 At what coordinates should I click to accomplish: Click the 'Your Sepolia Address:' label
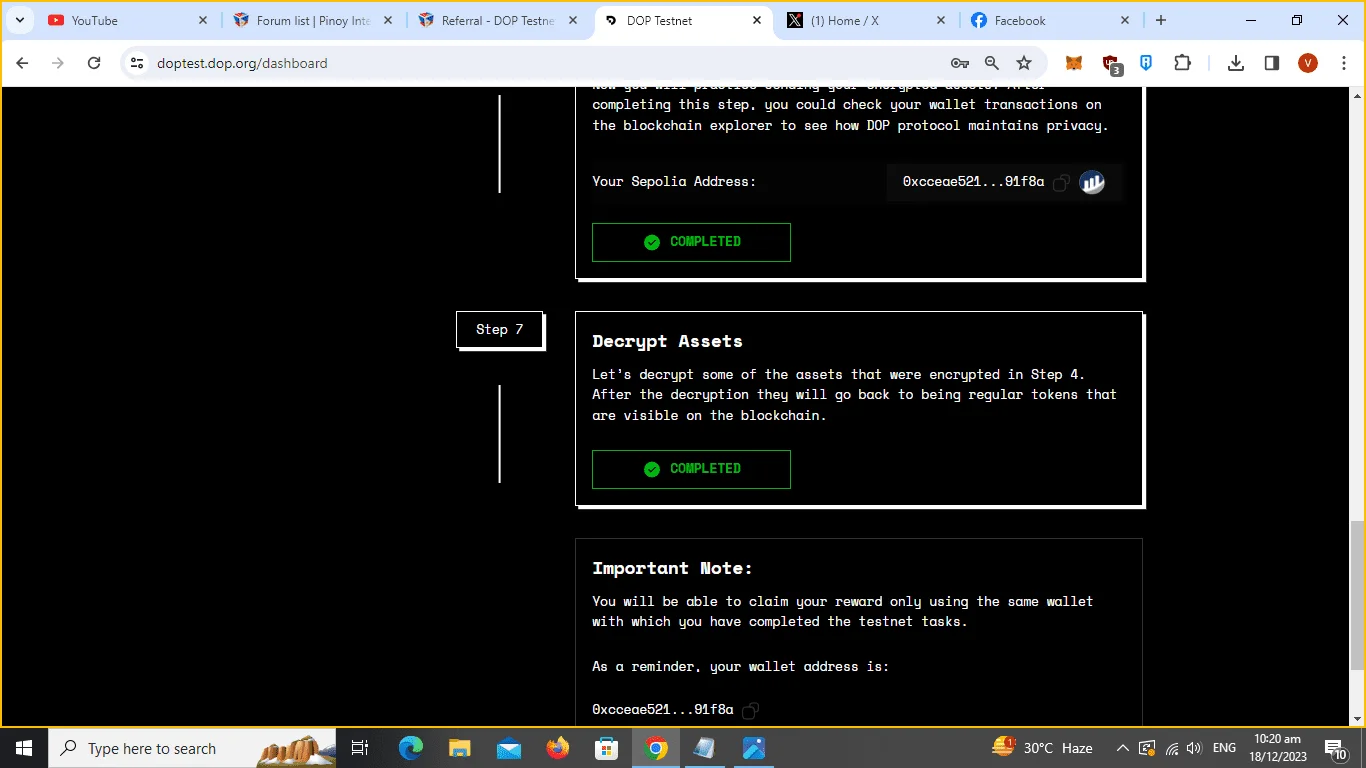(x=674, y=182)
